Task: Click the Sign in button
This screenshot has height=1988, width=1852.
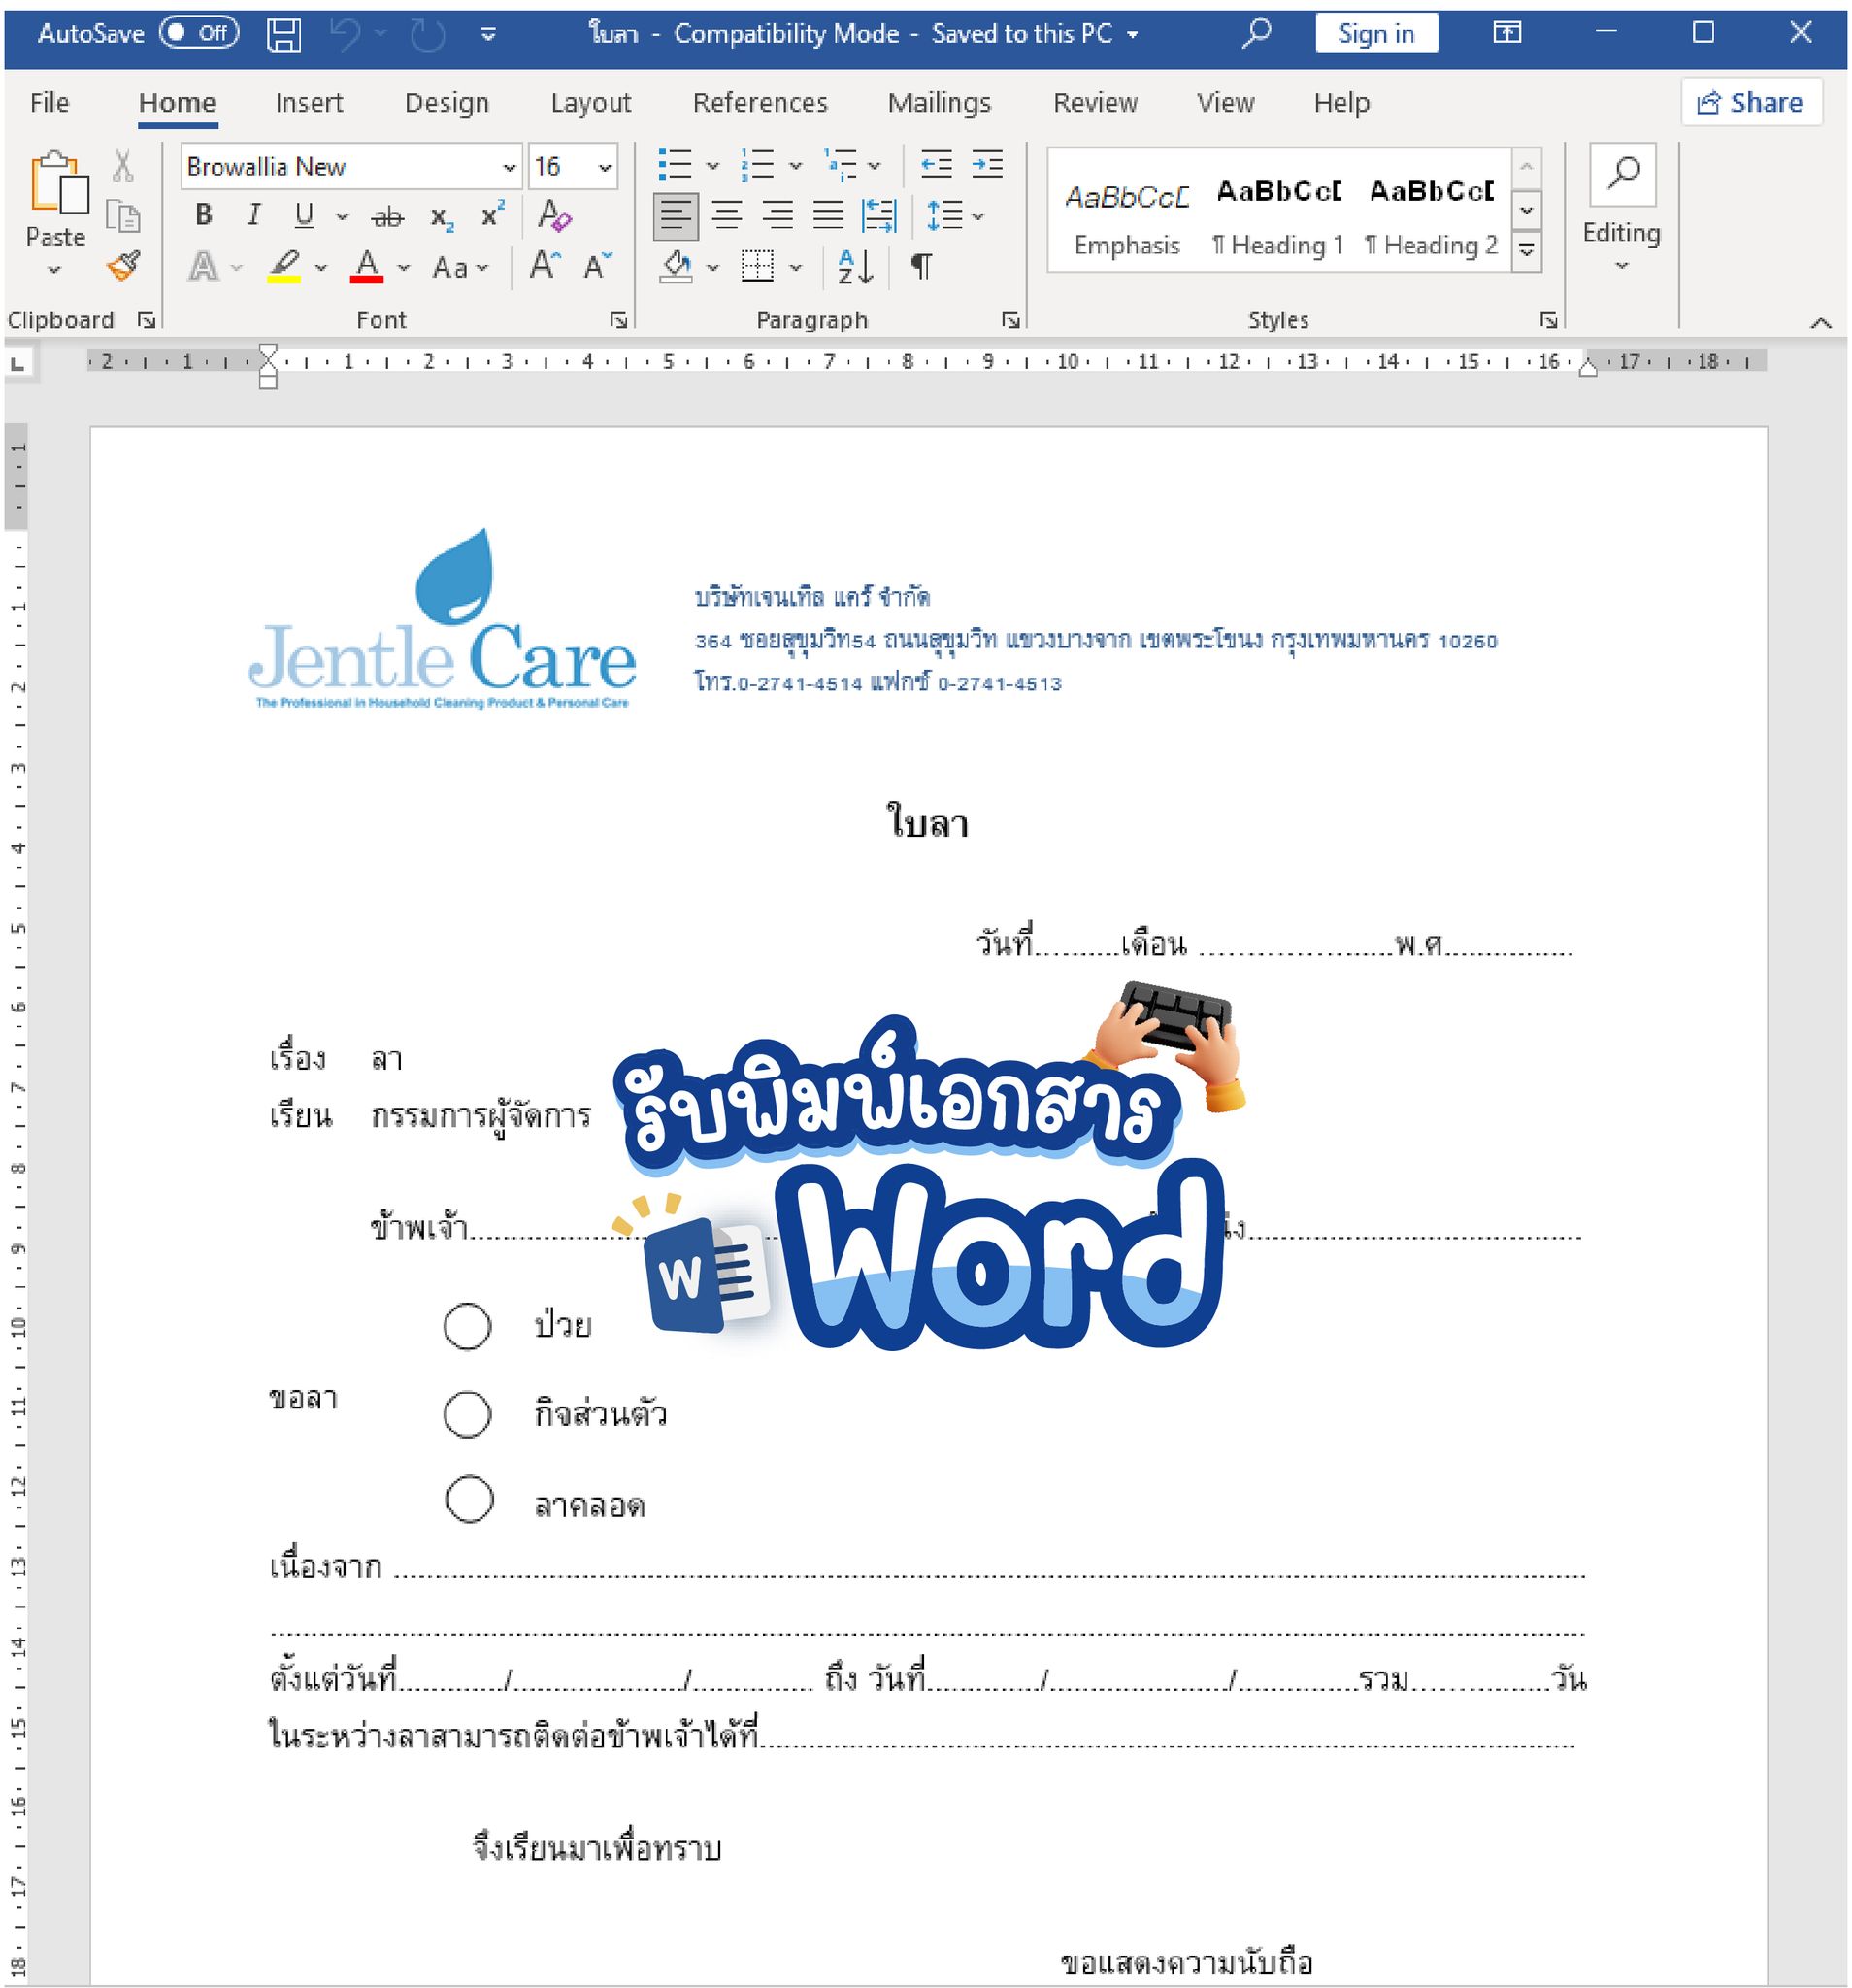Action: pyautogui.click(x=1375, y=34)
